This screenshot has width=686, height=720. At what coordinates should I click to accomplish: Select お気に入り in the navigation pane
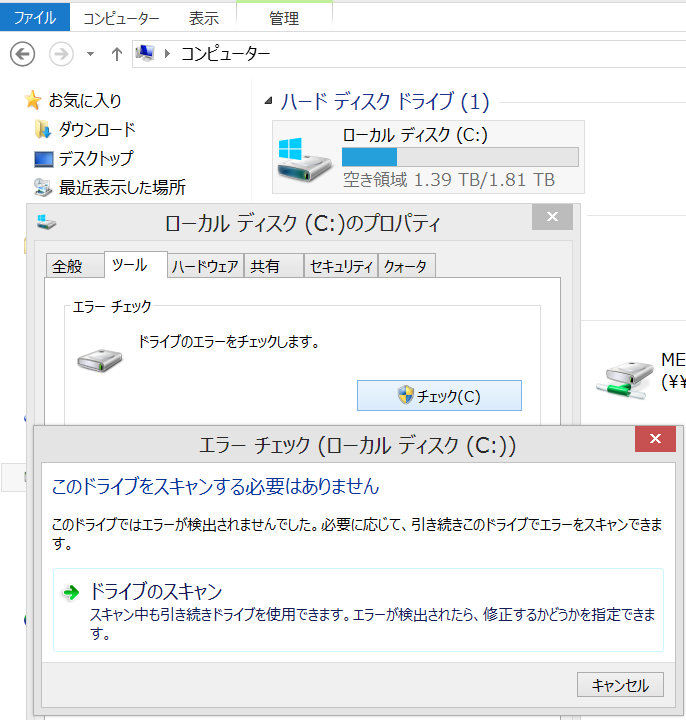click(x=85, y=101)
